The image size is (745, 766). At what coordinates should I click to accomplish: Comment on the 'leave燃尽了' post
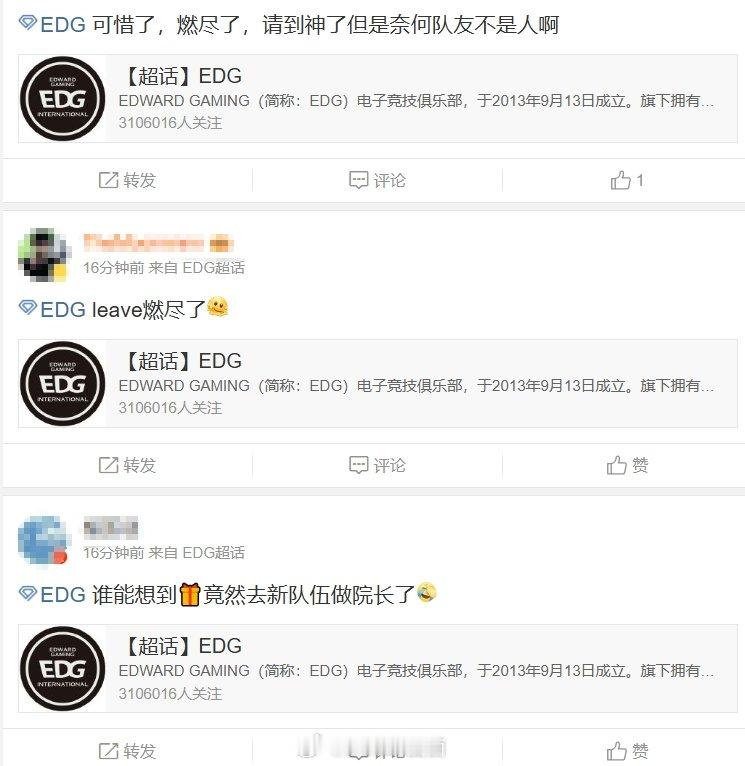pyautogui.click(x=377, y=465)
